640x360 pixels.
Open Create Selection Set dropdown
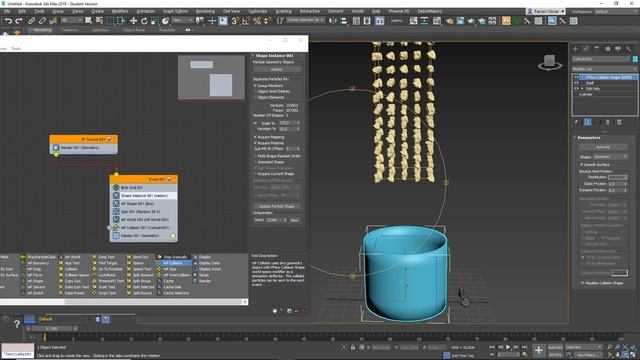305,20
